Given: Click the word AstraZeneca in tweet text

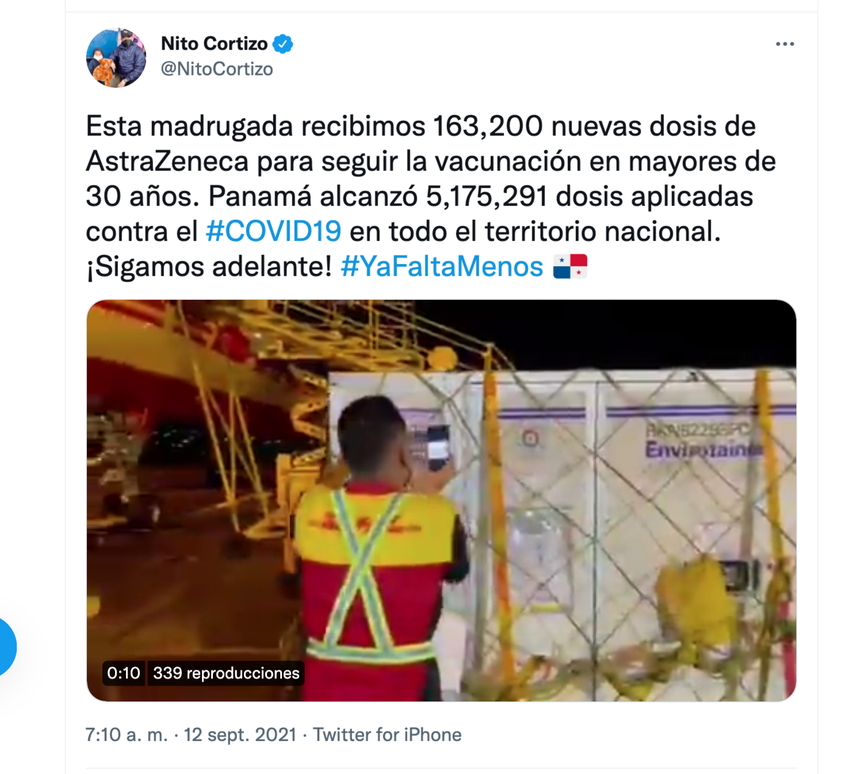Looking at the screenshot, I should tap(167, 161).
